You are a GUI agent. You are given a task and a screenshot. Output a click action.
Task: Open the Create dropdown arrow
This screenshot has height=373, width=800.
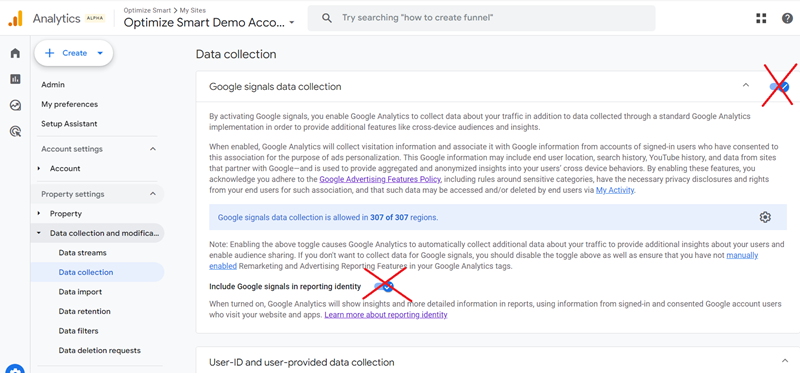click(100, 53)
